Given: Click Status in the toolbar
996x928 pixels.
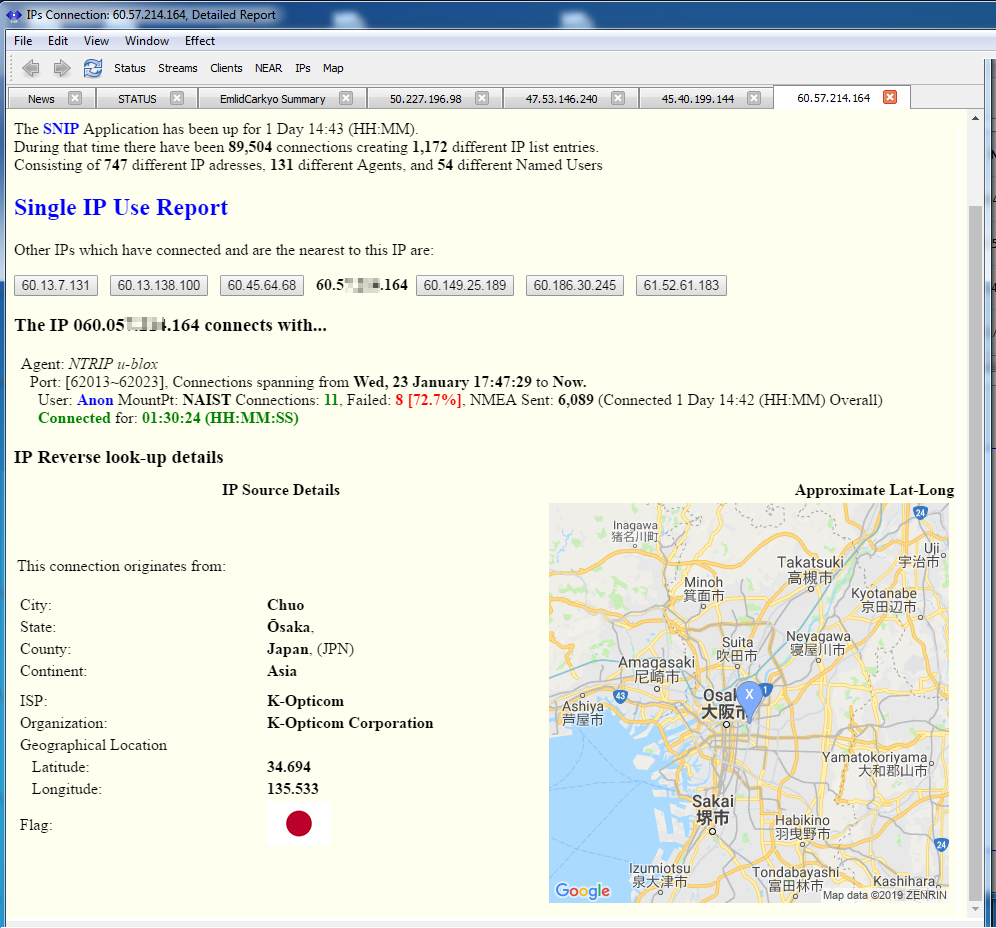Looking at the screenshot, I should pyautogui.click(x=130, y=68).
